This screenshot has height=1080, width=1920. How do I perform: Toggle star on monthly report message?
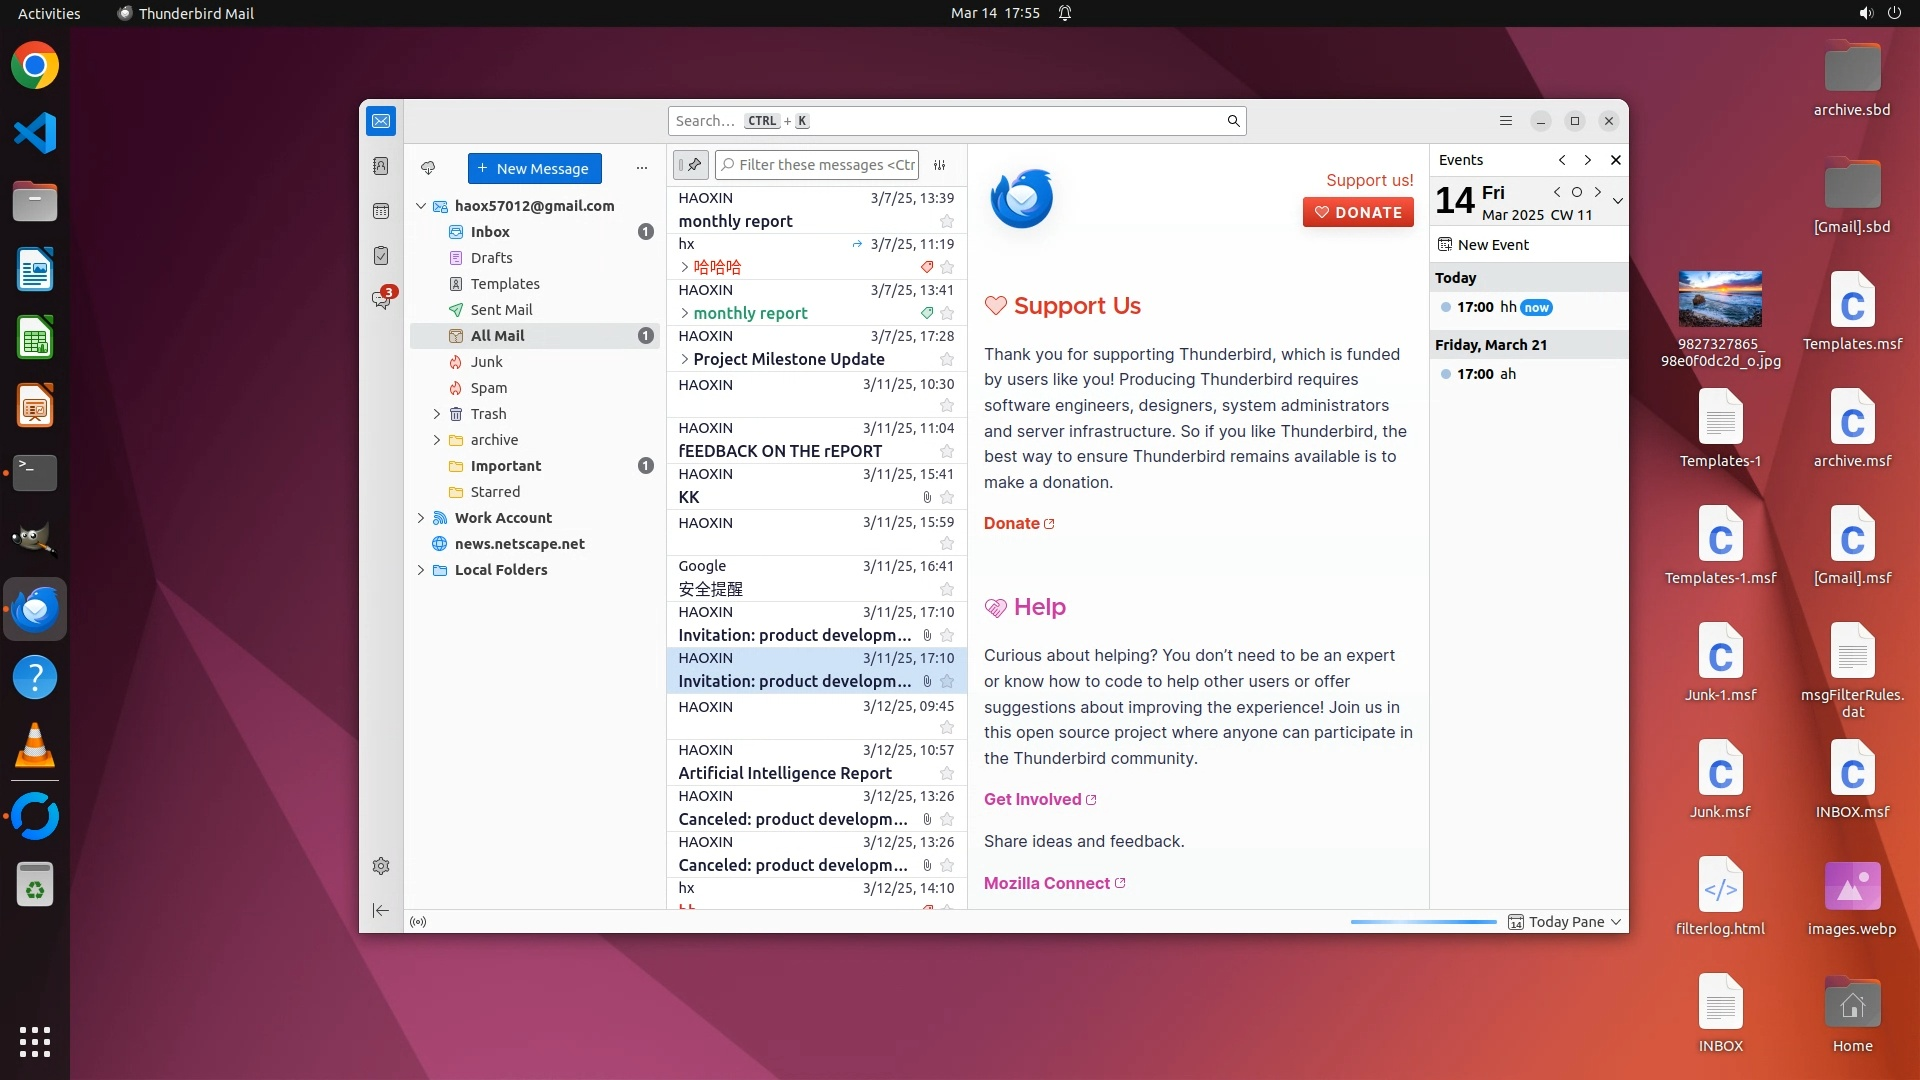947,222
